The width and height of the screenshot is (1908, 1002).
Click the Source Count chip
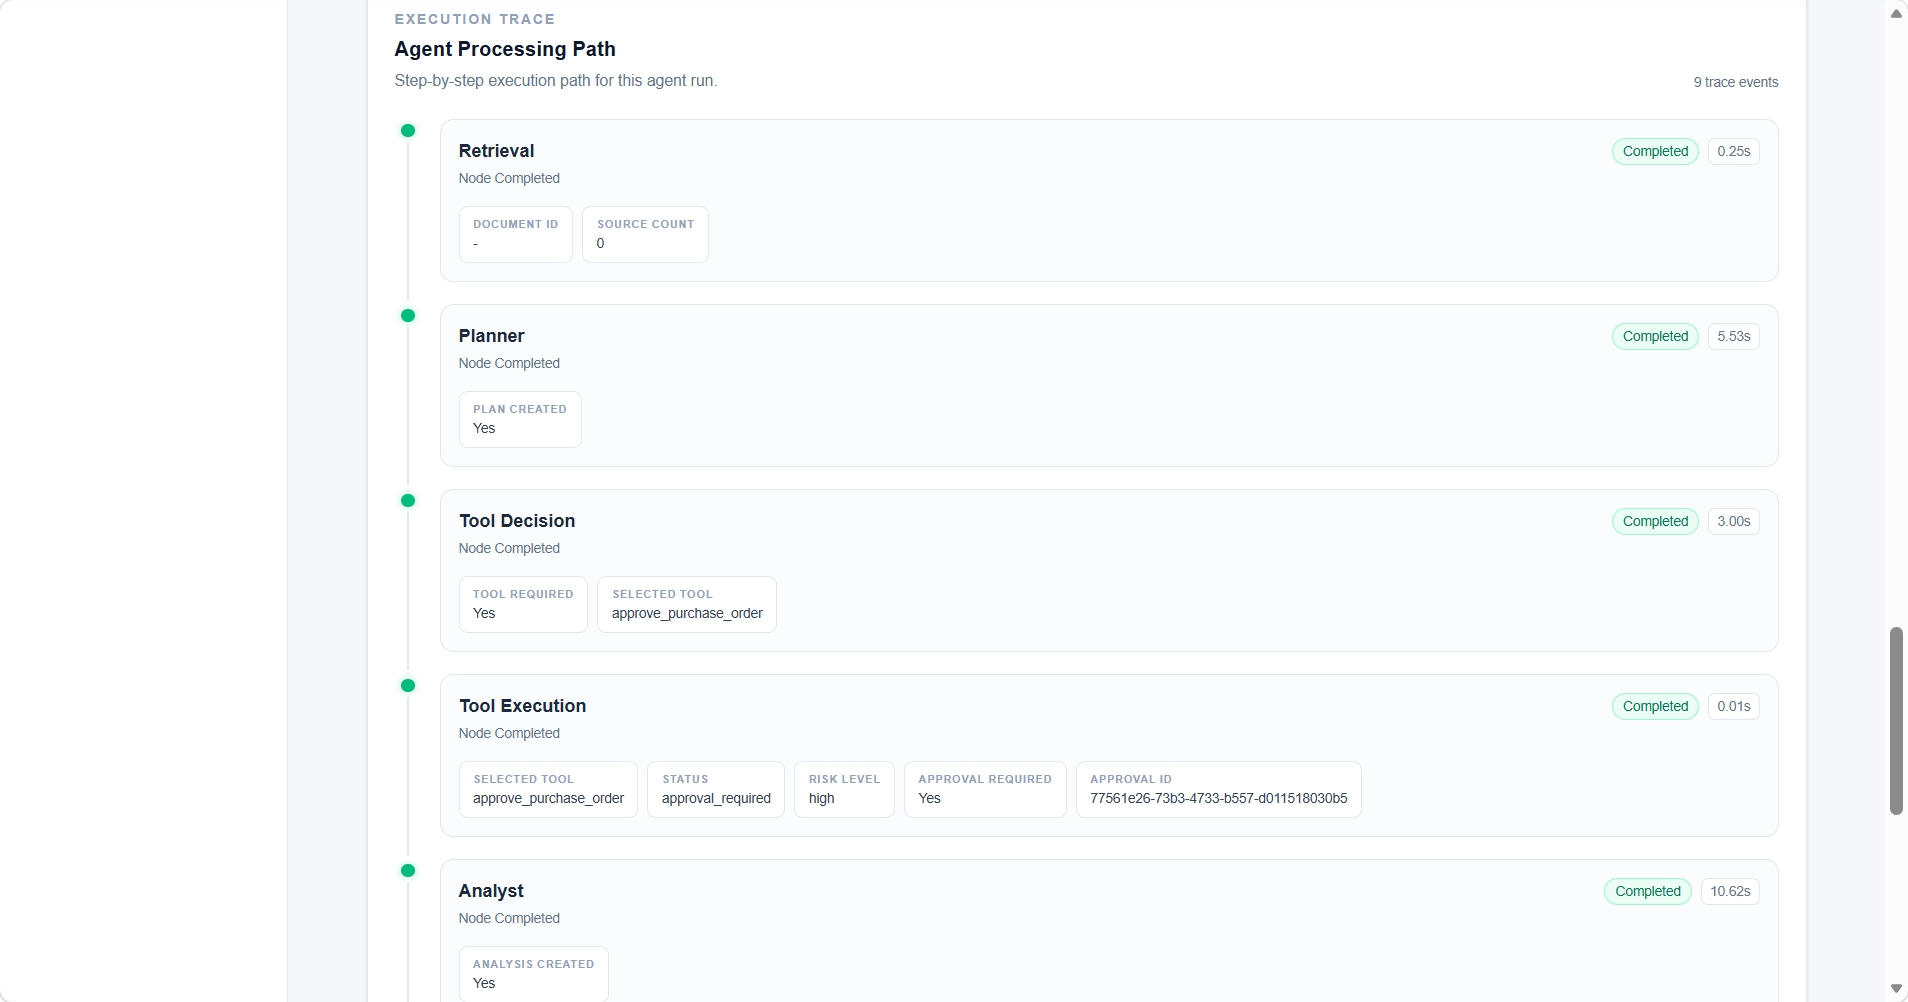tap(645, 235)
